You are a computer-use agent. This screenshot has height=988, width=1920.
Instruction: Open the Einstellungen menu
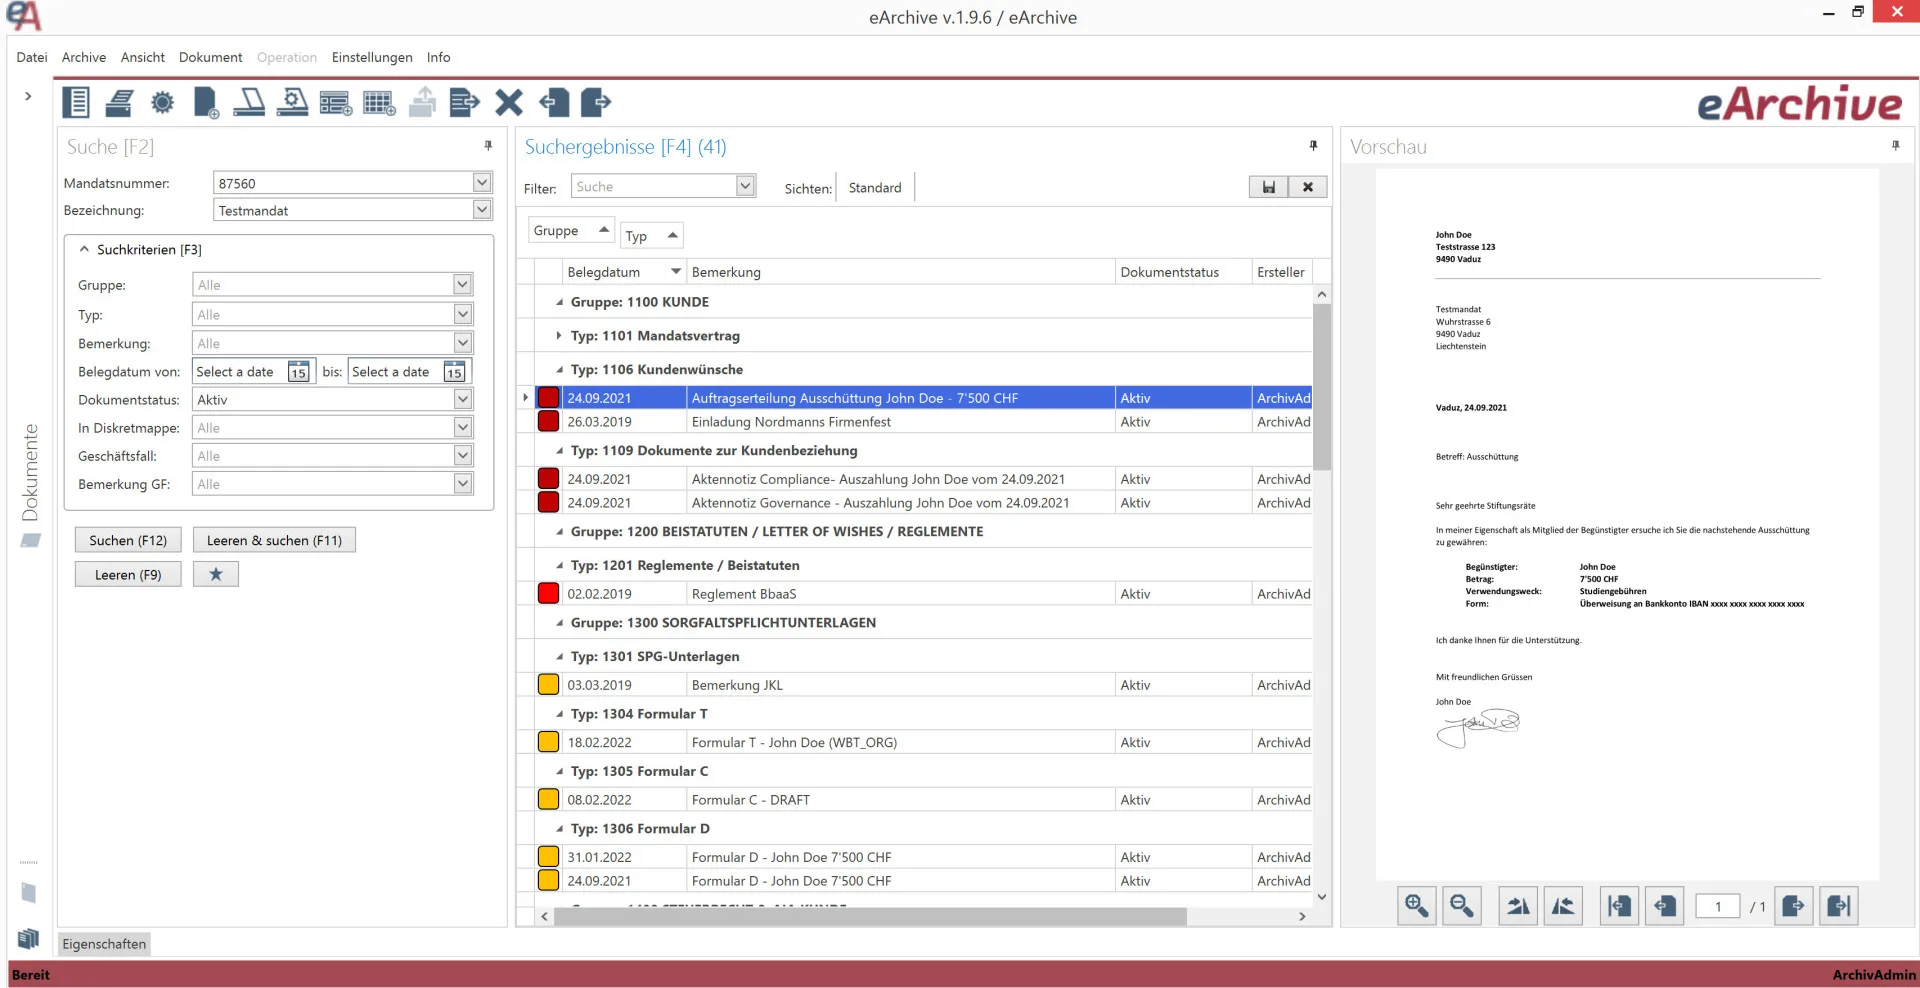(372, 57)
